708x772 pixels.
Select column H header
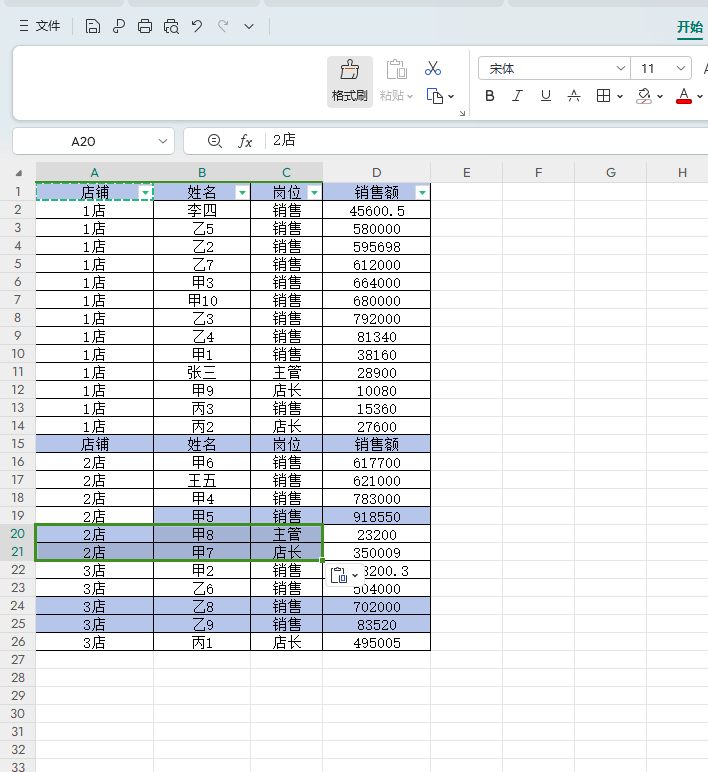pyautogui.click(x=682, y=172)
